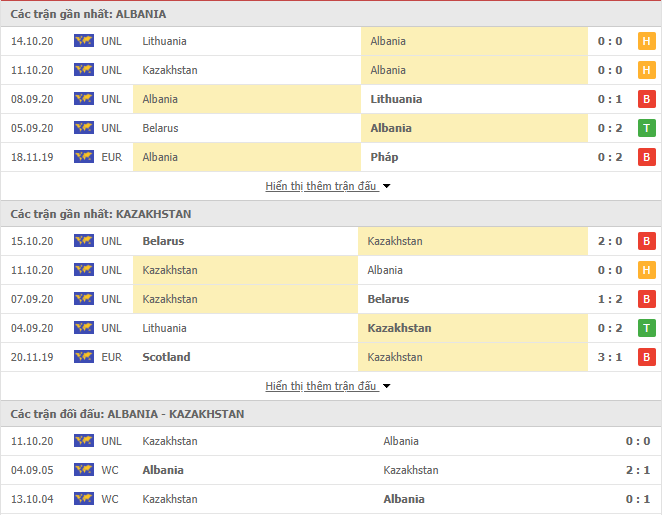This screenshot has height=515, width=662.
Task: Click the flag icon for 14.10.20 Lithuania match
Action: click(x=84, y=41)
